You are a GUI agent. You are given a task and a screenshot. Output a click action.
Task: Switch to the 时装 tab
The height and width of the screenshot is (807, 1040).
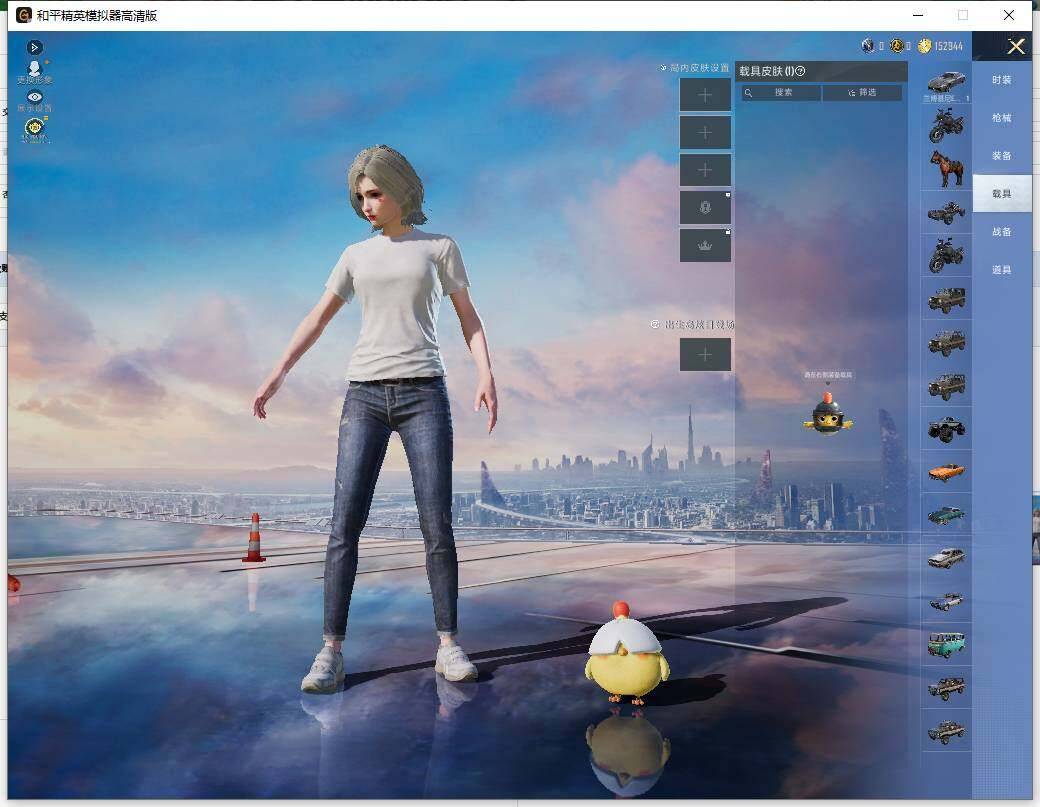pyautogui.click(x=1002, y=80)
